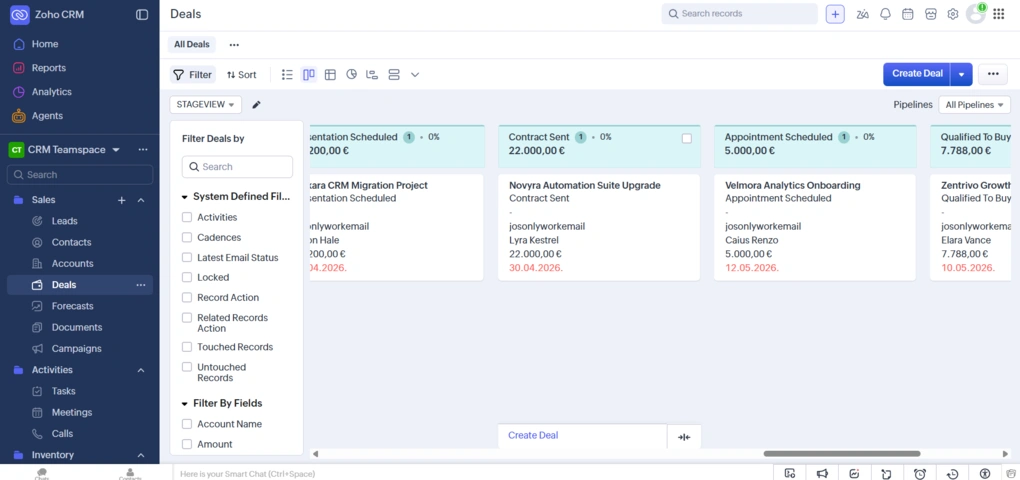Tick the Cadences filter checkbox

187,237
